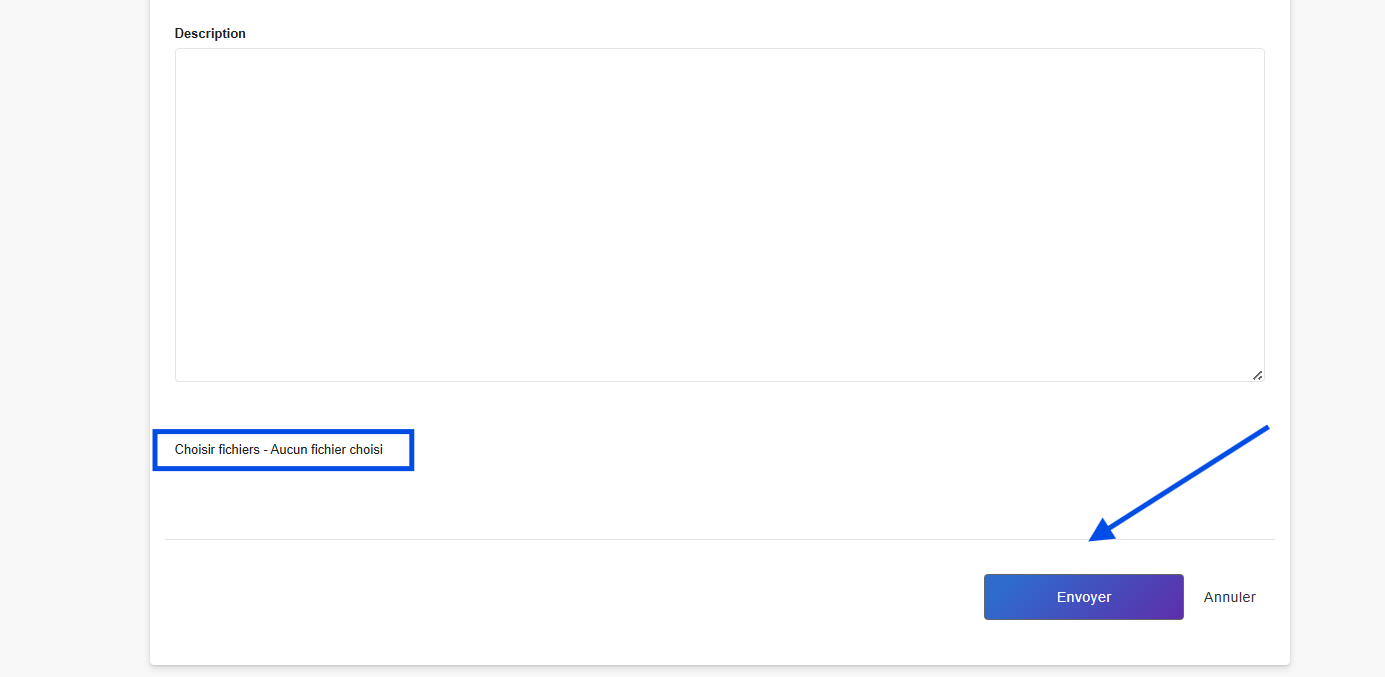1385x677 pixels.
Task: Click inside the Description text area
Action: coord(719,215)
